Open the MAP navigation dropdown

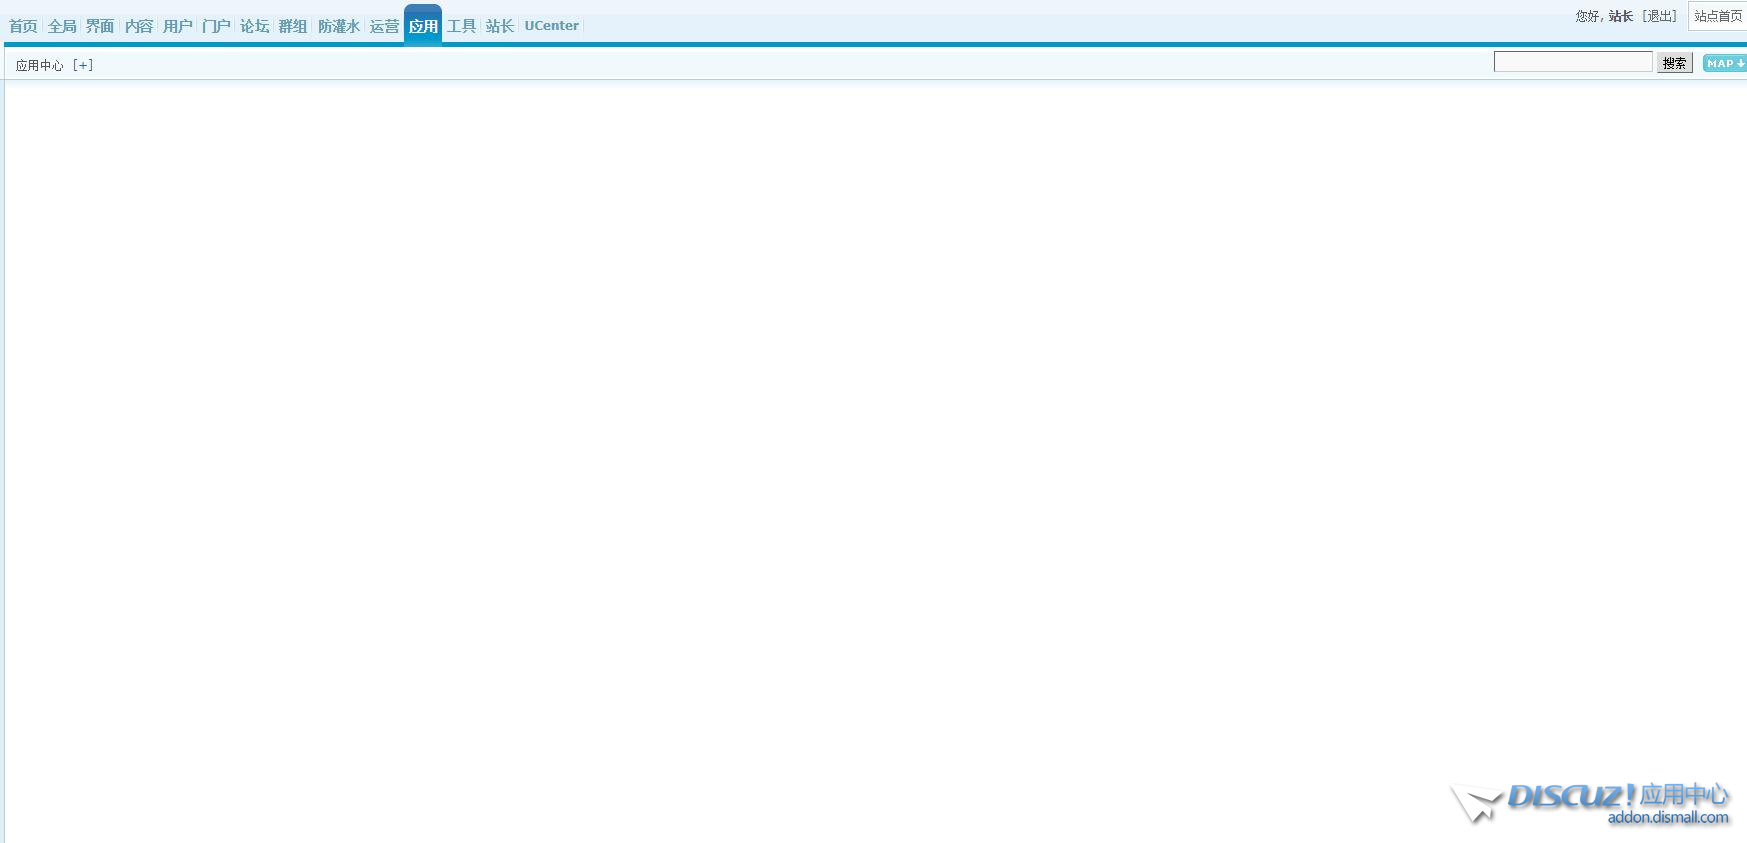pos(1725,63)
